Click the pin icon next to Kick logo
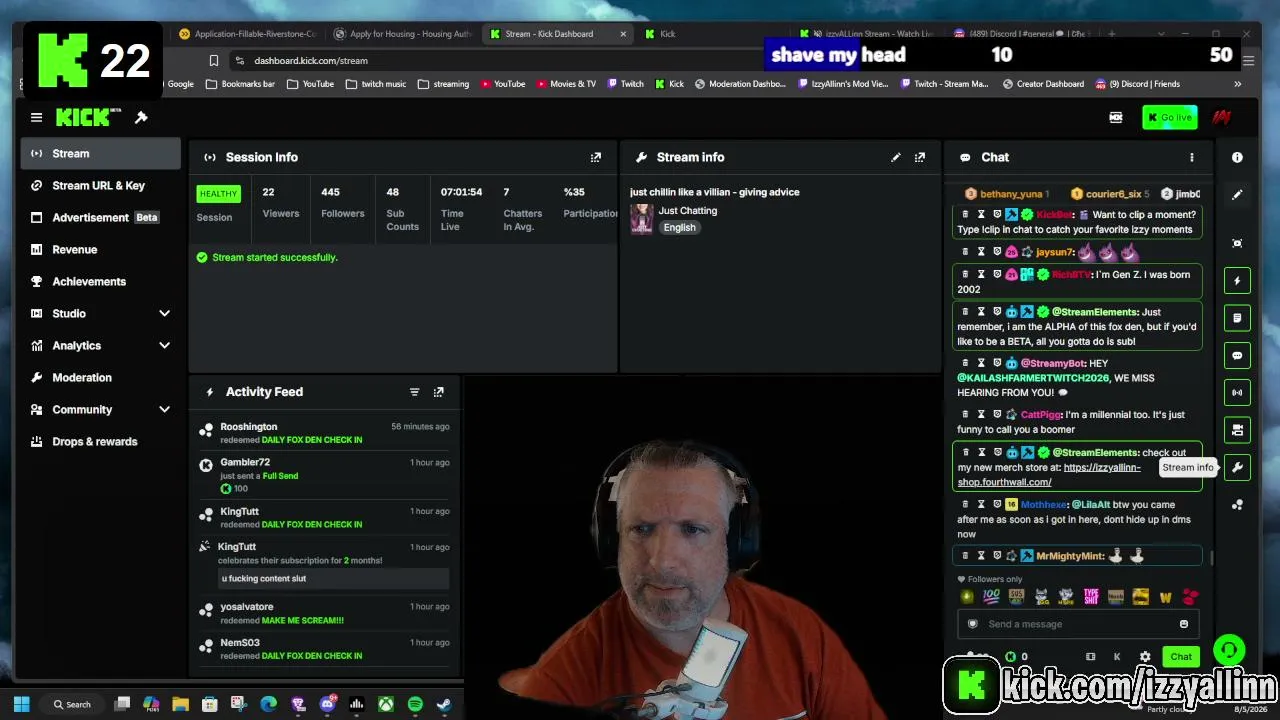The image size is (1280, 720). click(141, 117)
